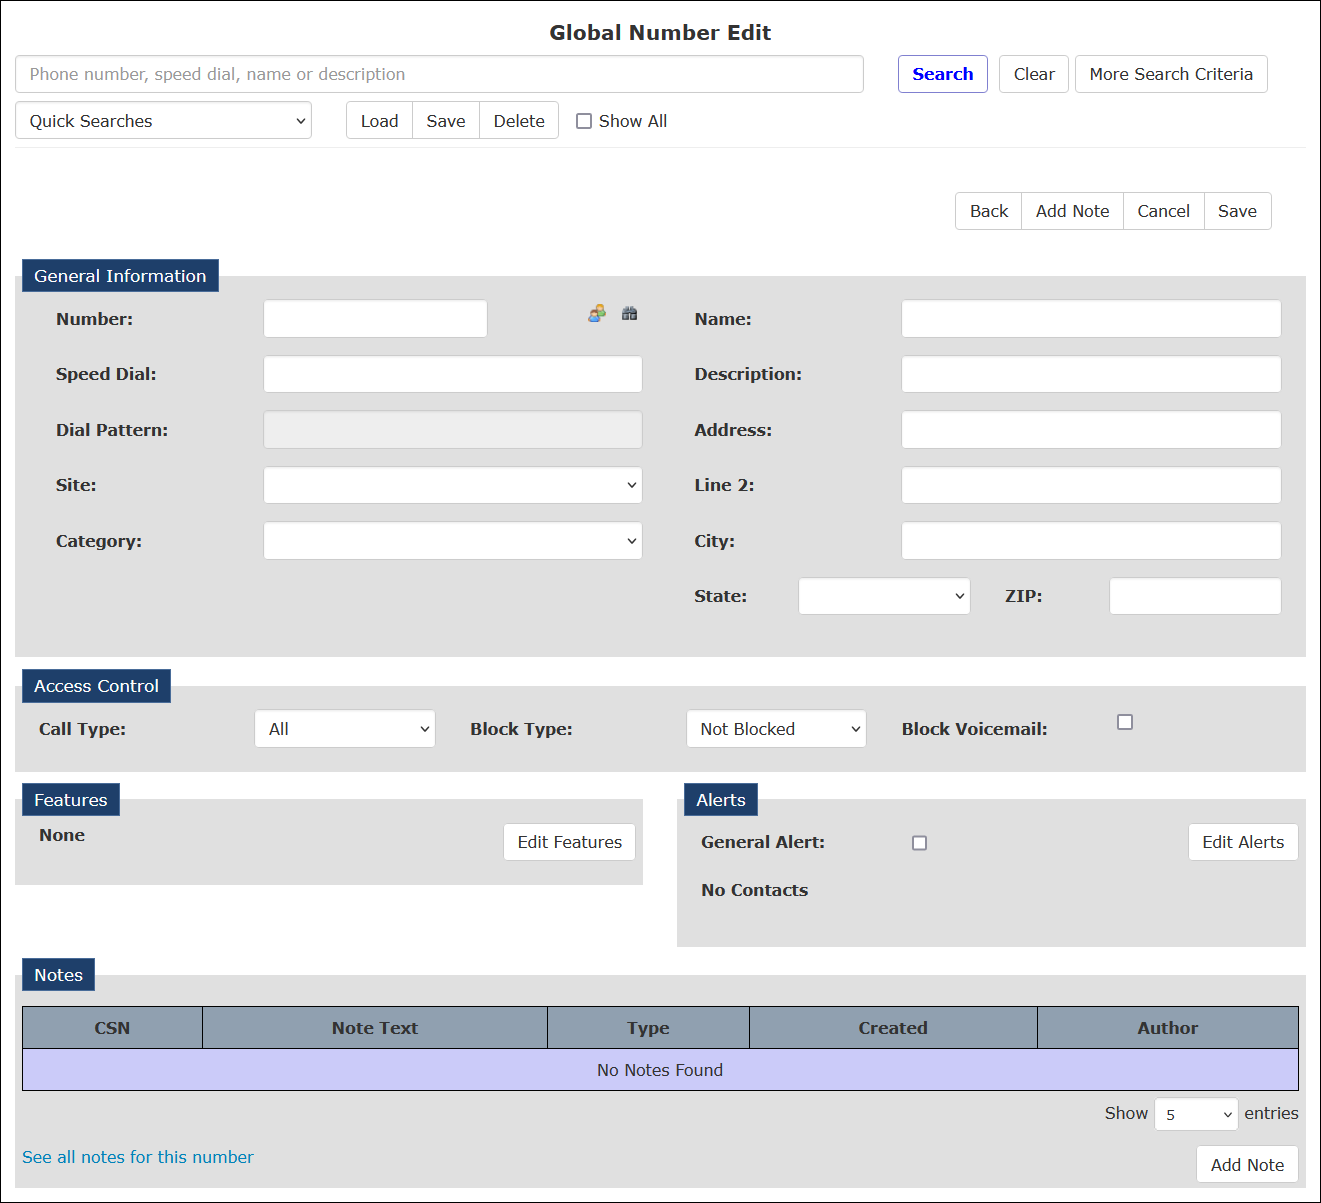Click the Back button in top toolbar
This screenshot has width=1321, height=1203.
point(989,211)
